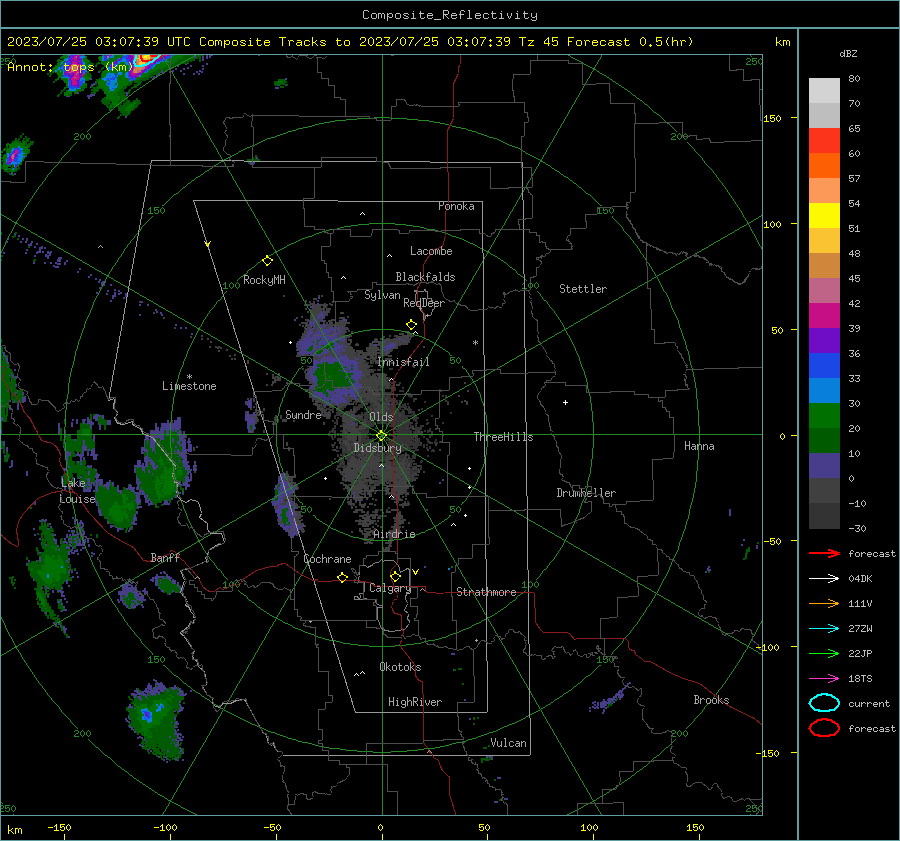Pick the magenta 42-39 dBZ color swatch
The height and width of the screenshot is (841, 900).
click(824, 315)
